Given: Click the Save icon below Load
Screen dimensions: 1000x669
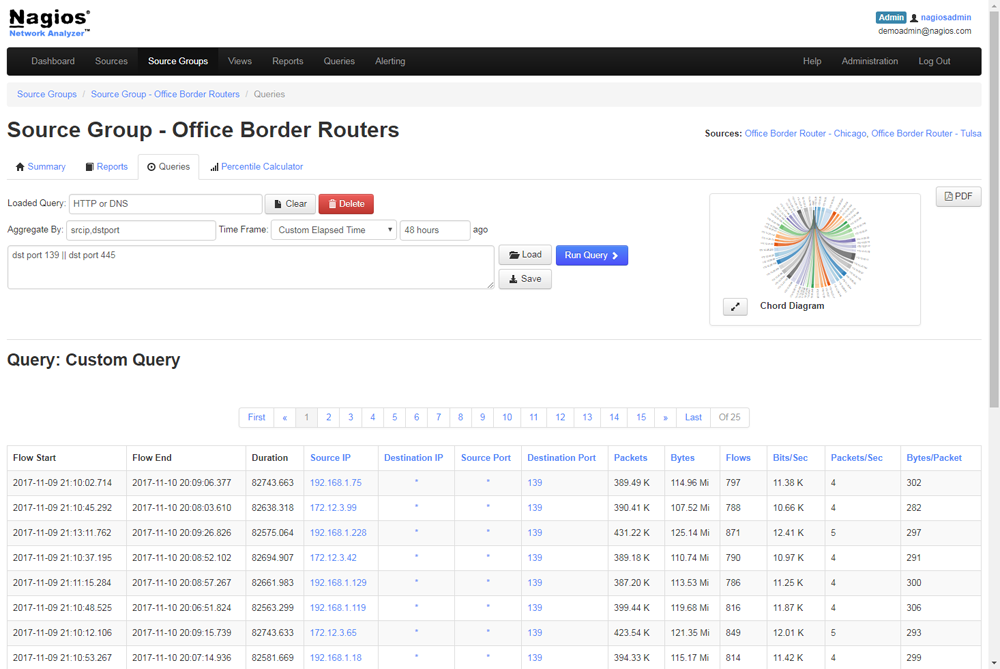Looking at the screenshot, I should pos(516,278).
